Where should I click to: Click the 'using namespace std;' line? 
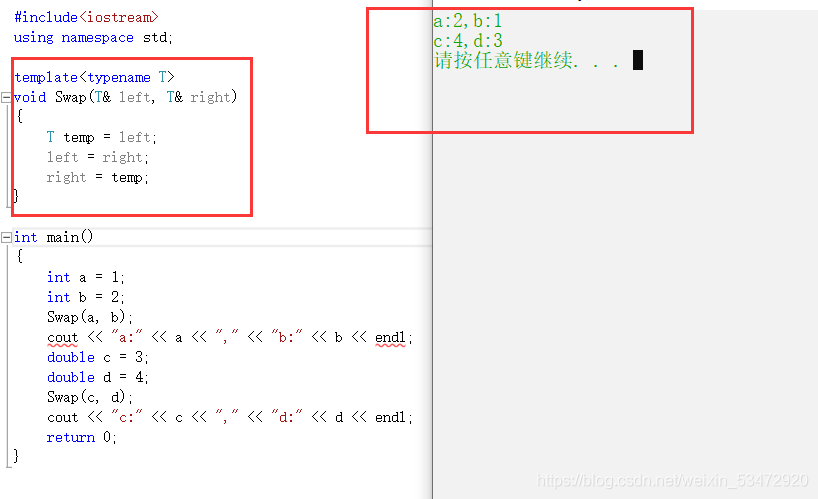(x=93, y=38)
